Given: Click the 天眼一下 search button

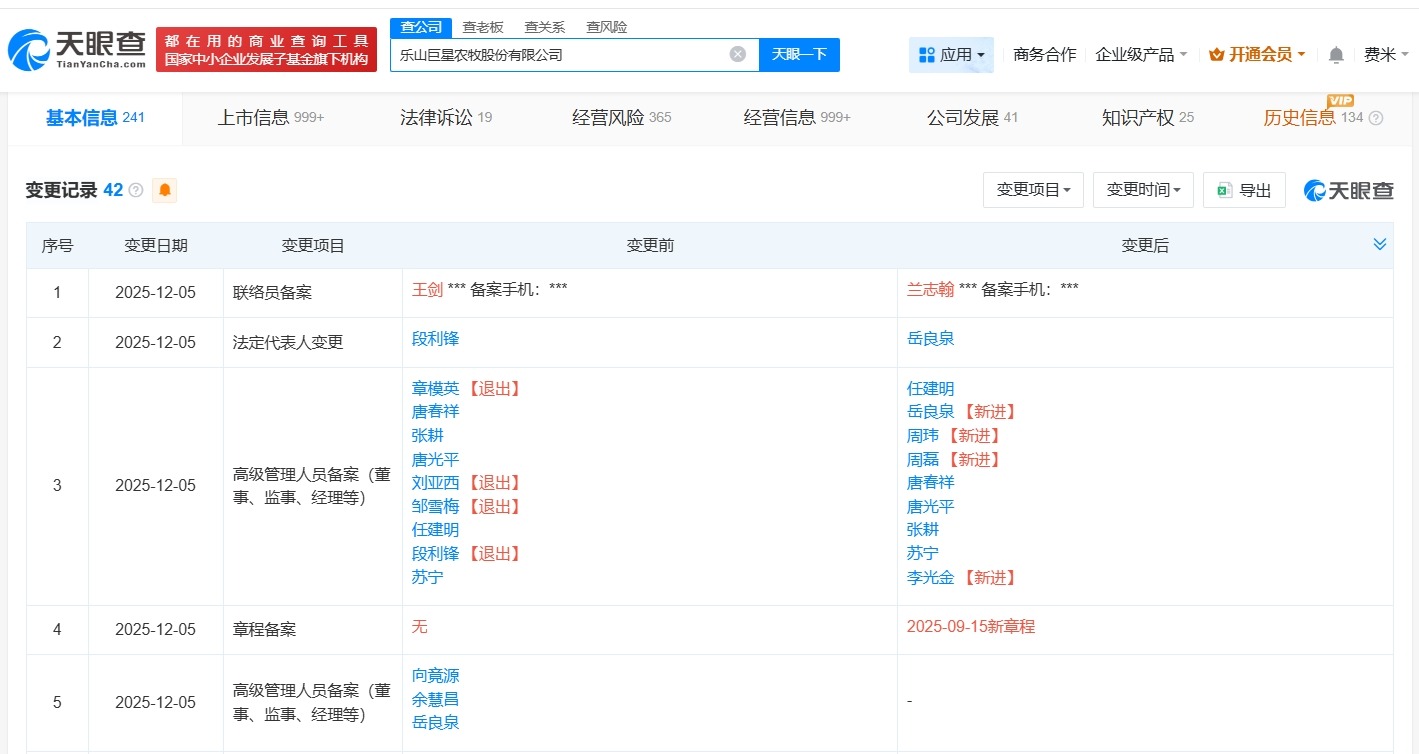Looking at the screenshot, I should (799, 55).
